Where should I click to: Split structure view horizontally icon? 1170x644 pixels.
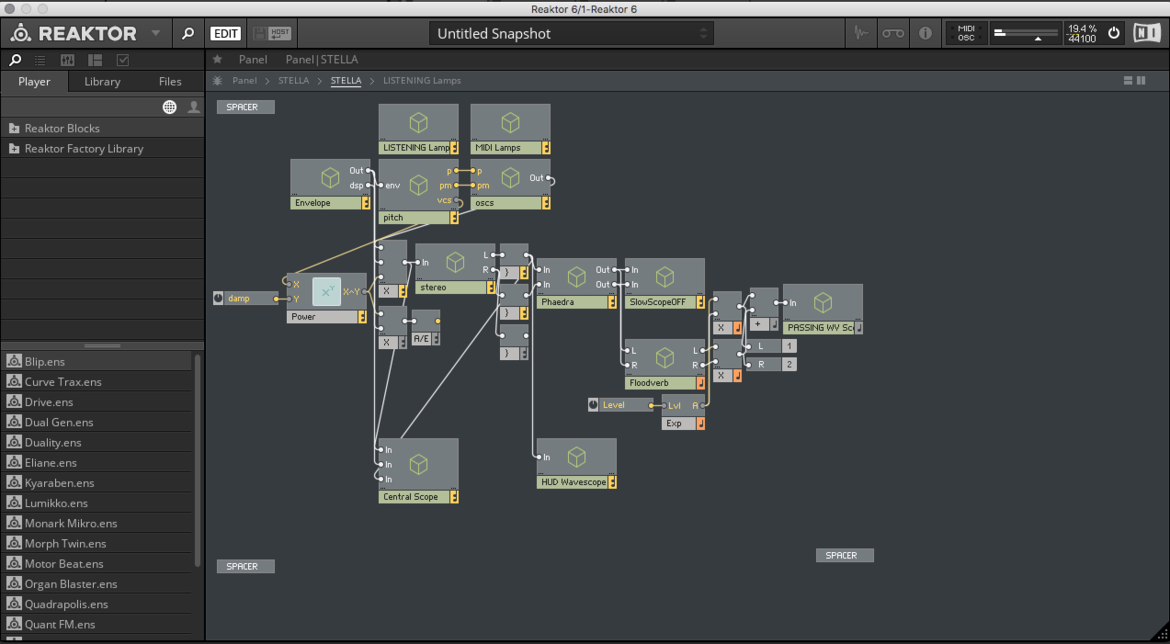pos(1128,81)
